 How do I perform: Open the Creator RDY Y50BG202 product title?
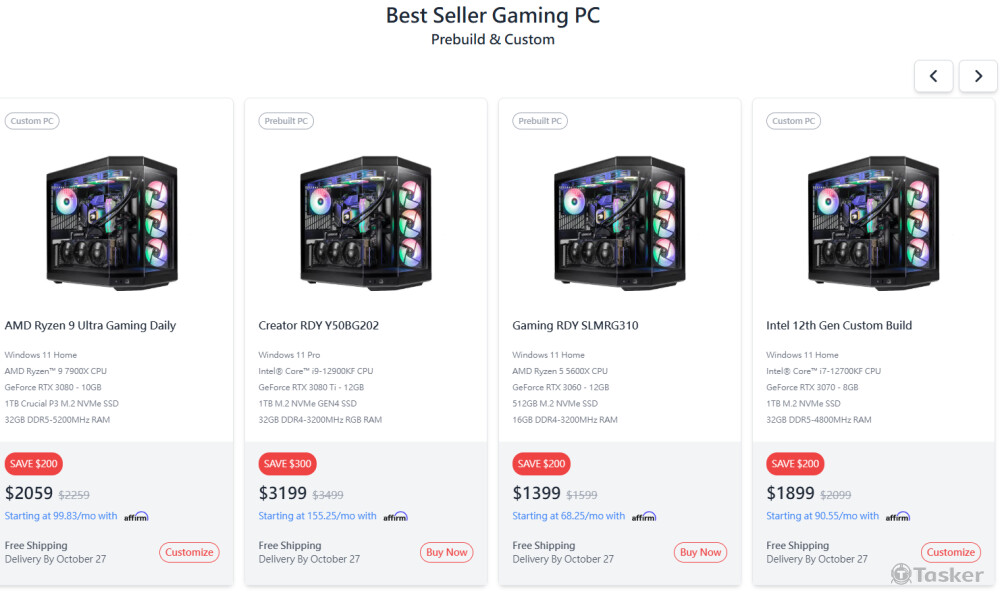(x=318, y=326)
